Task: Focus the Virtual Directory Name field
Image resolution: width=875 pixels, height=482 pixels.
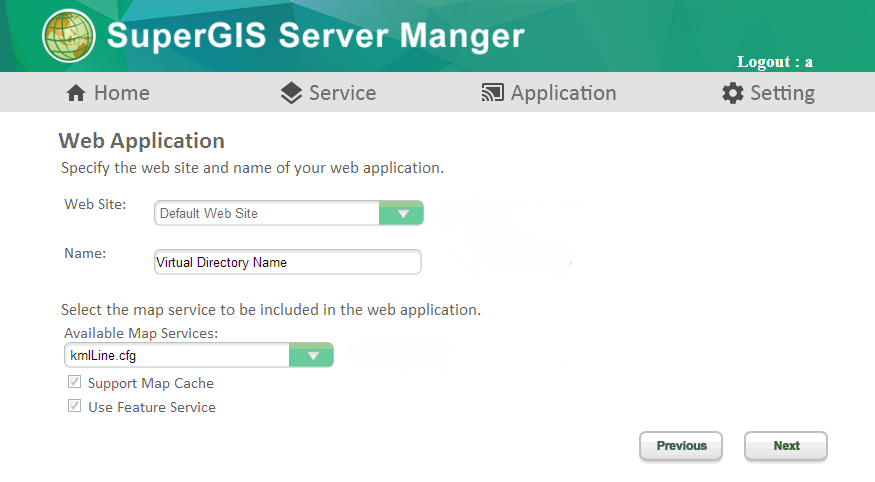Action: [287, 262]
